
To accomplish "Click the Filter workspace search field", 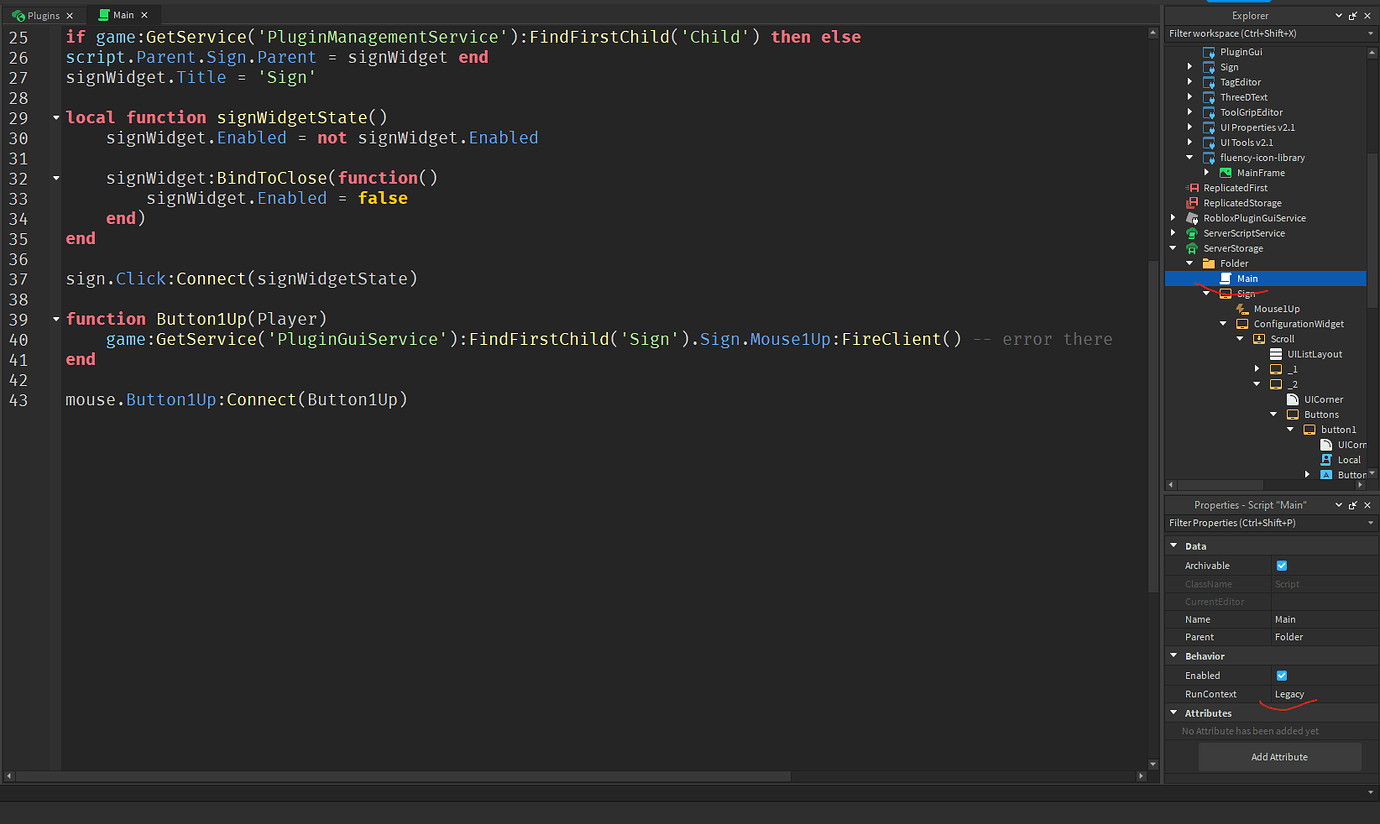I will (x=1264, y=34).
